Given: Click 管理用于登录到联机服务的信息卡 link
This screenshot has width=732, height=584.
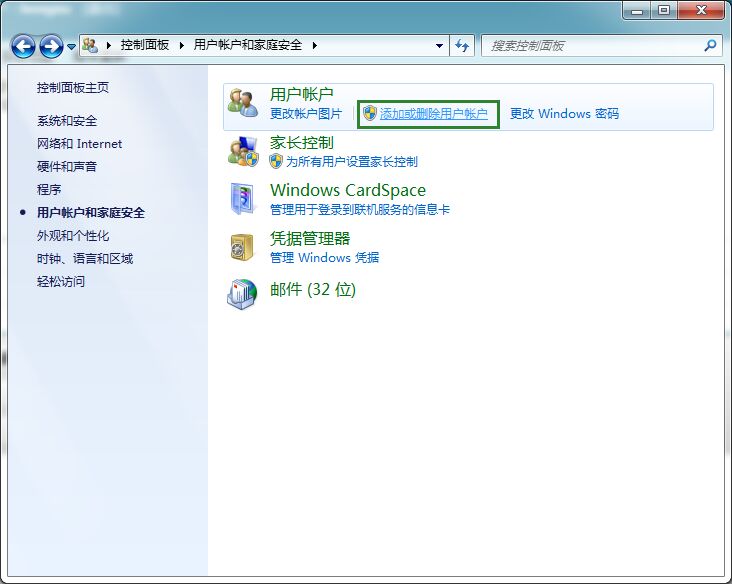Looking at the screenshot, I should point(360,210).
